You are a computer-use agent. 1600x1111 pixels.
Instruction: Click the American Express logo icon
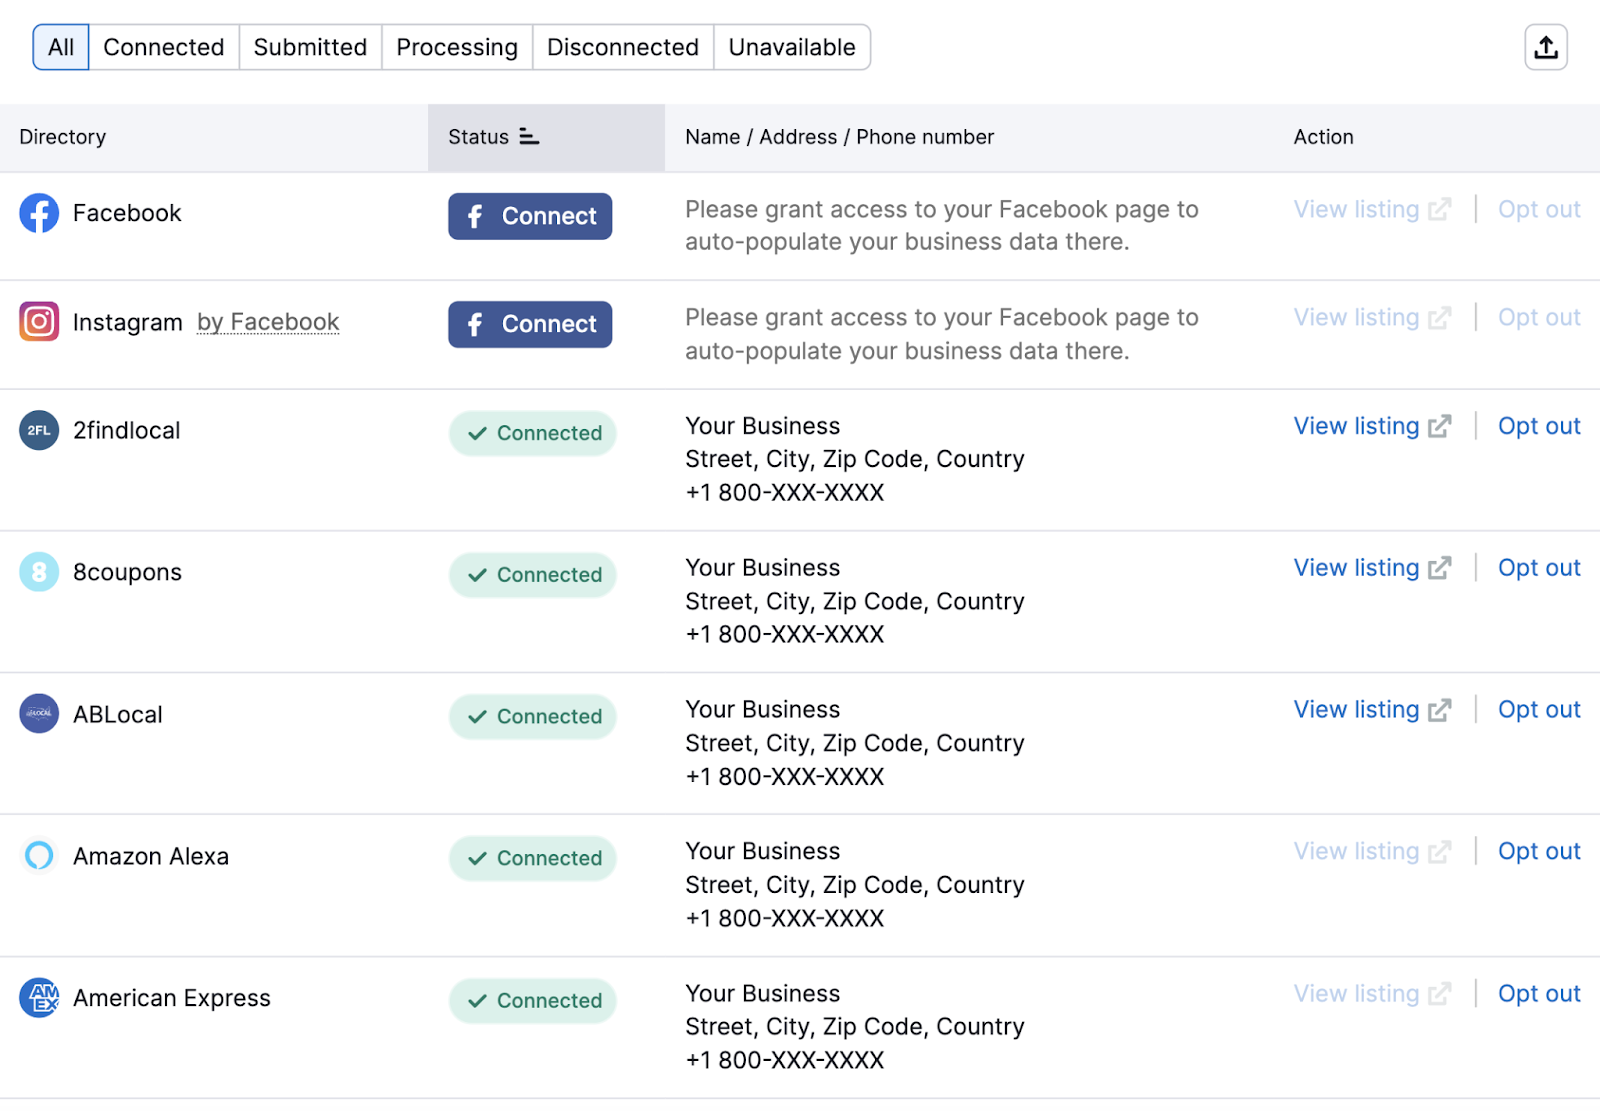pyautogui.click(x=39, y=998)
